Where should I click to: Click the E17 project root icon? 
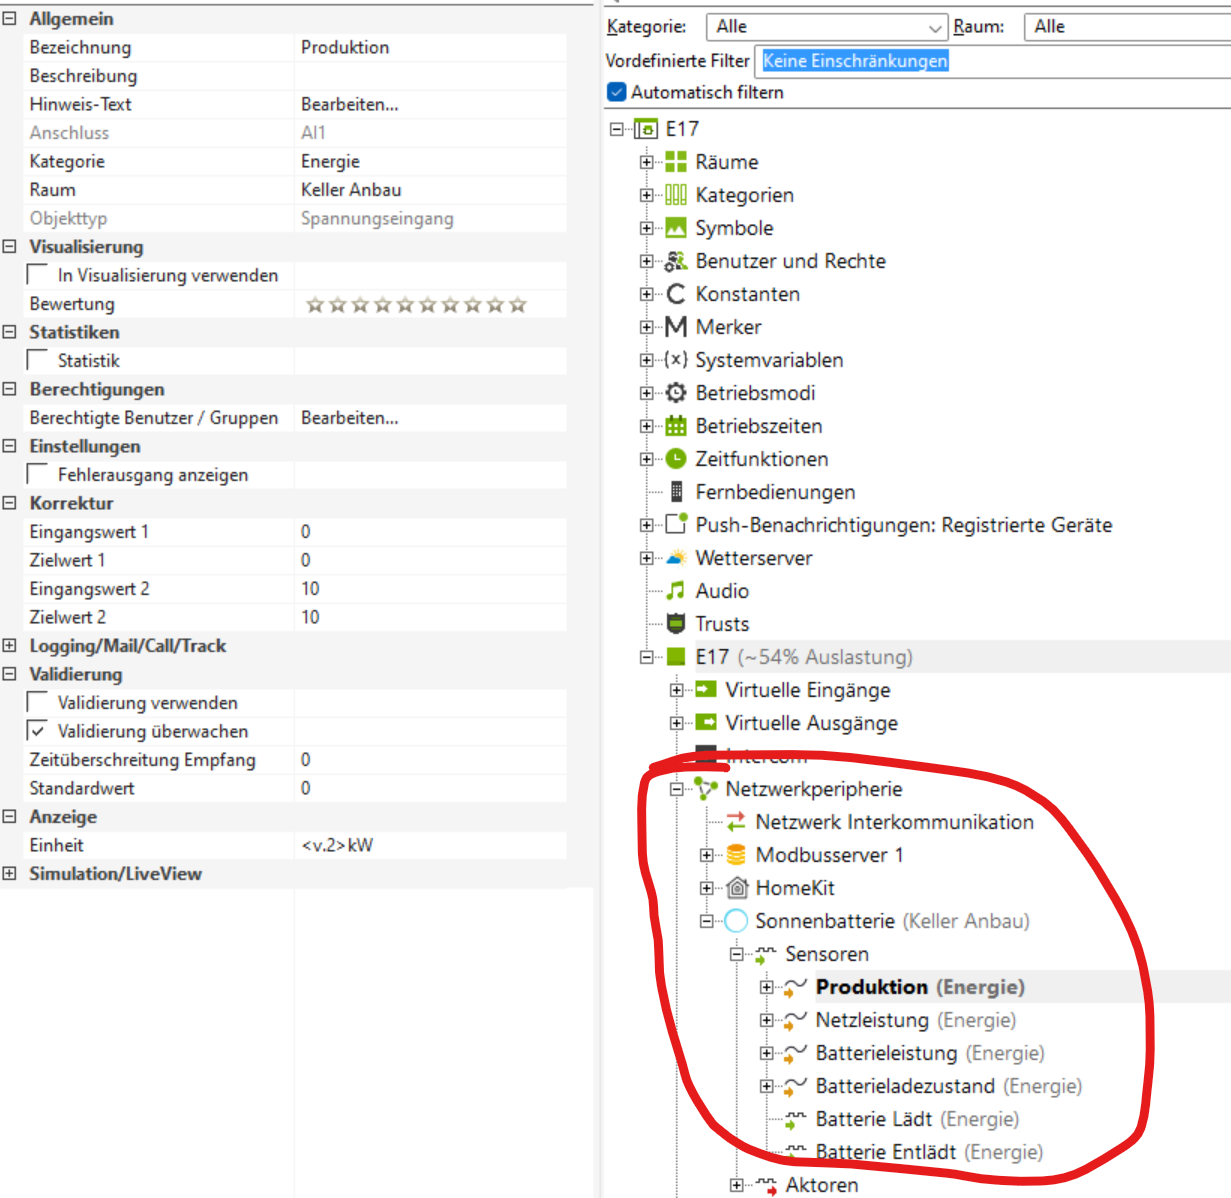click(647, 129)
